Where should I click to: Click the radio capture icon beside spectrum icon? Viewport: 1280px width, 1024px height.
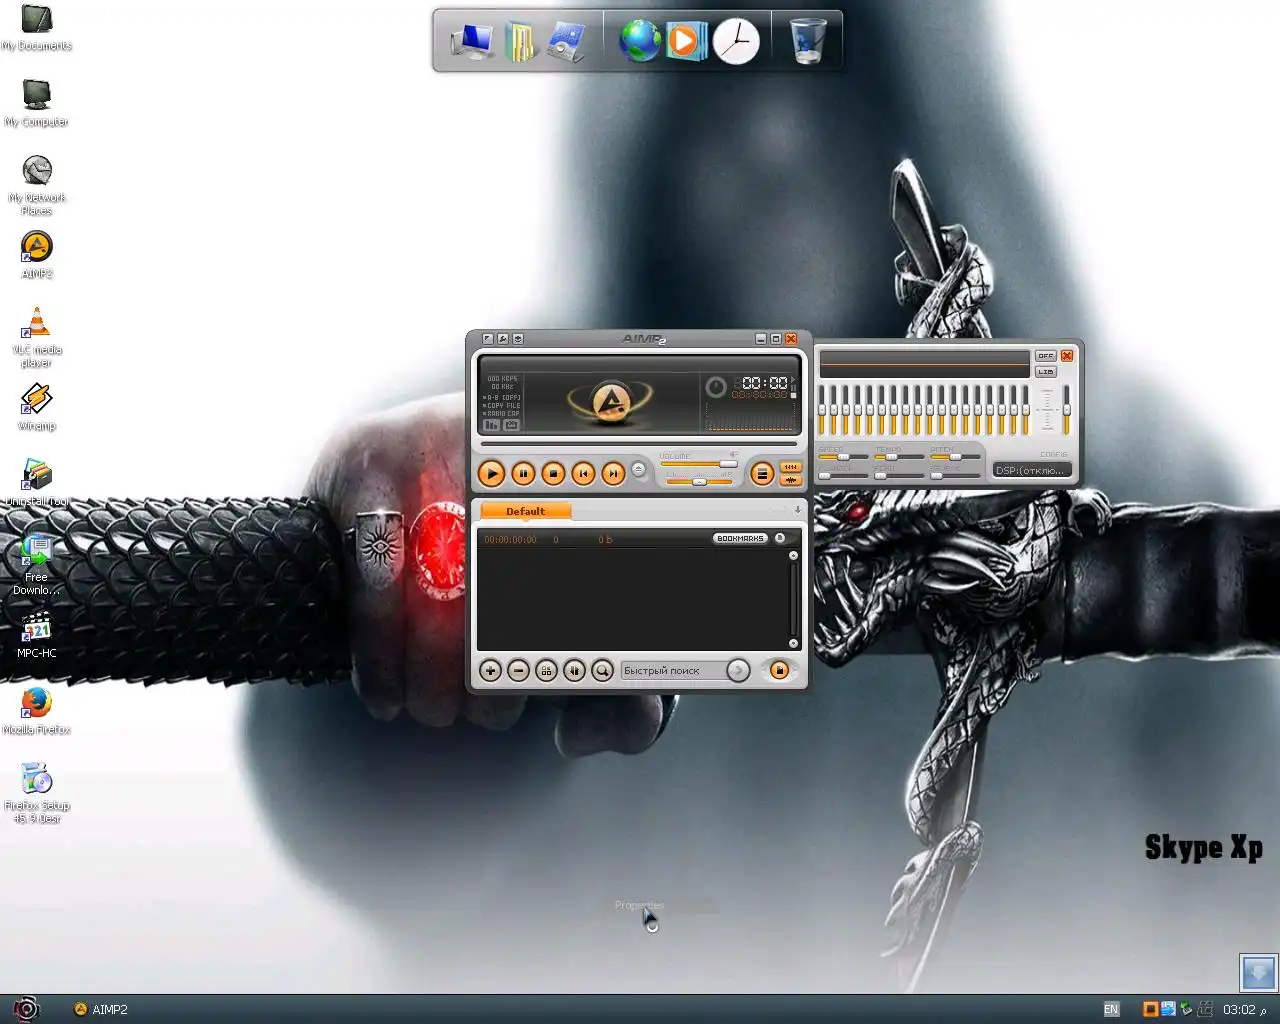[511, 425]
